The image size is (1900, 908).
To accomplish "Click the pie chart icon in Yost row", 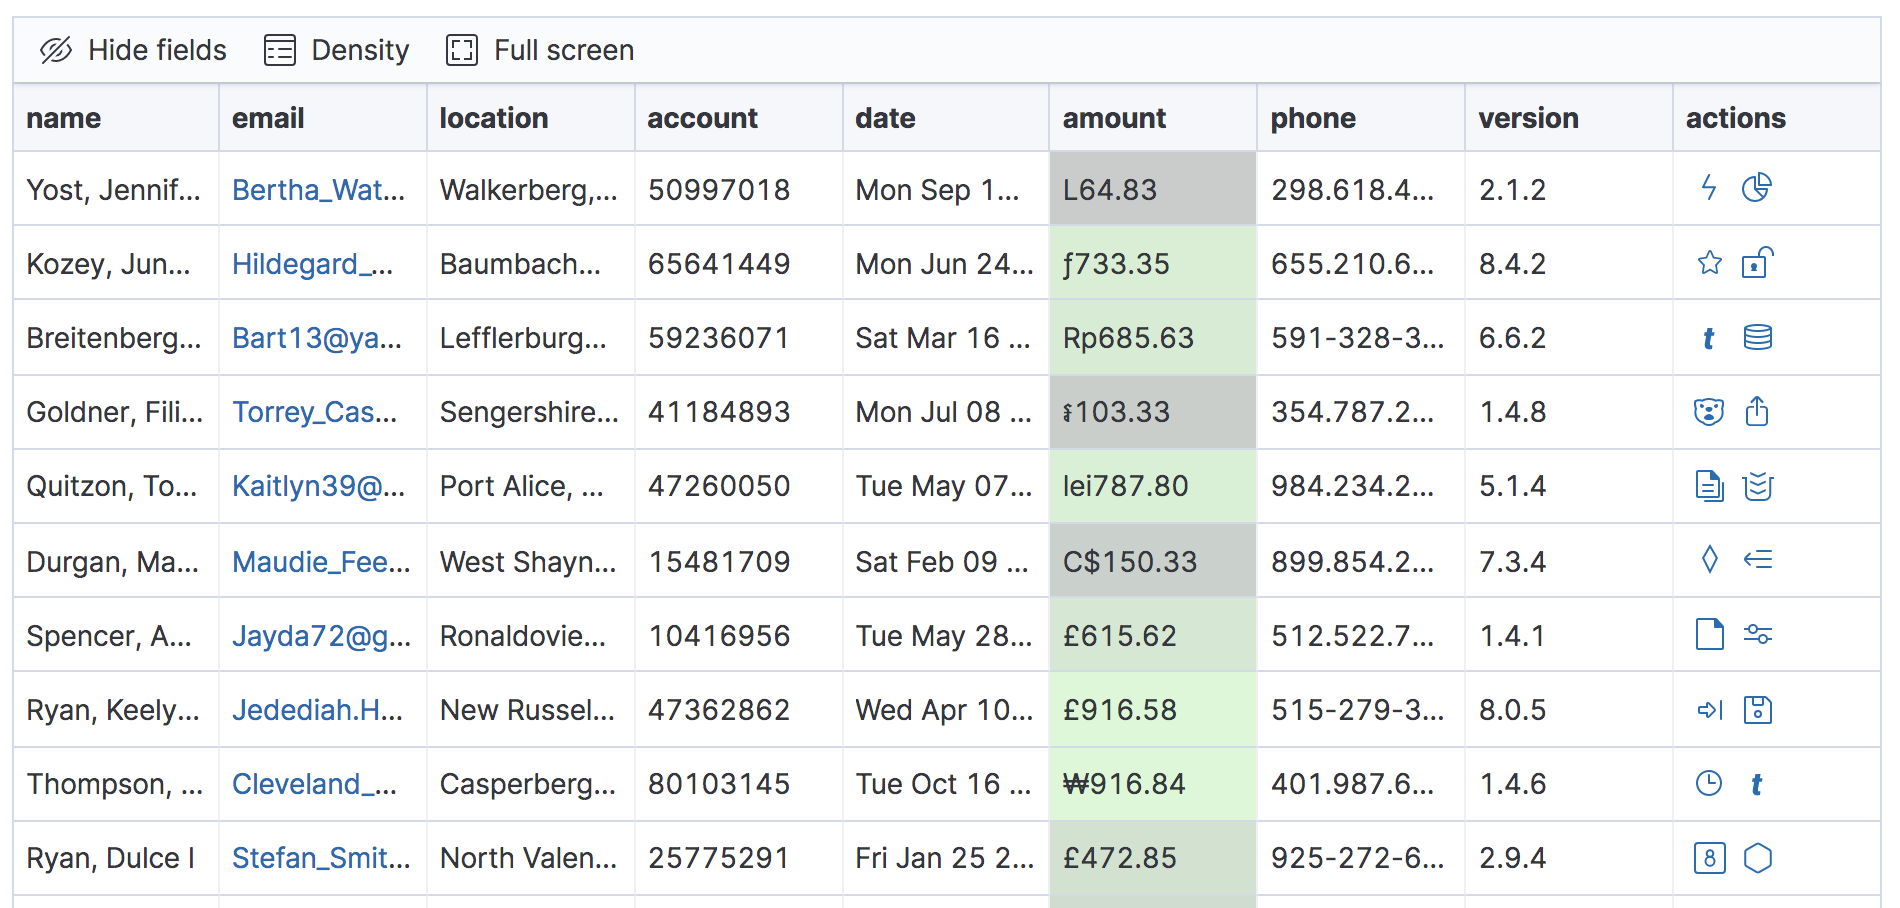I will coord(1757,187).
